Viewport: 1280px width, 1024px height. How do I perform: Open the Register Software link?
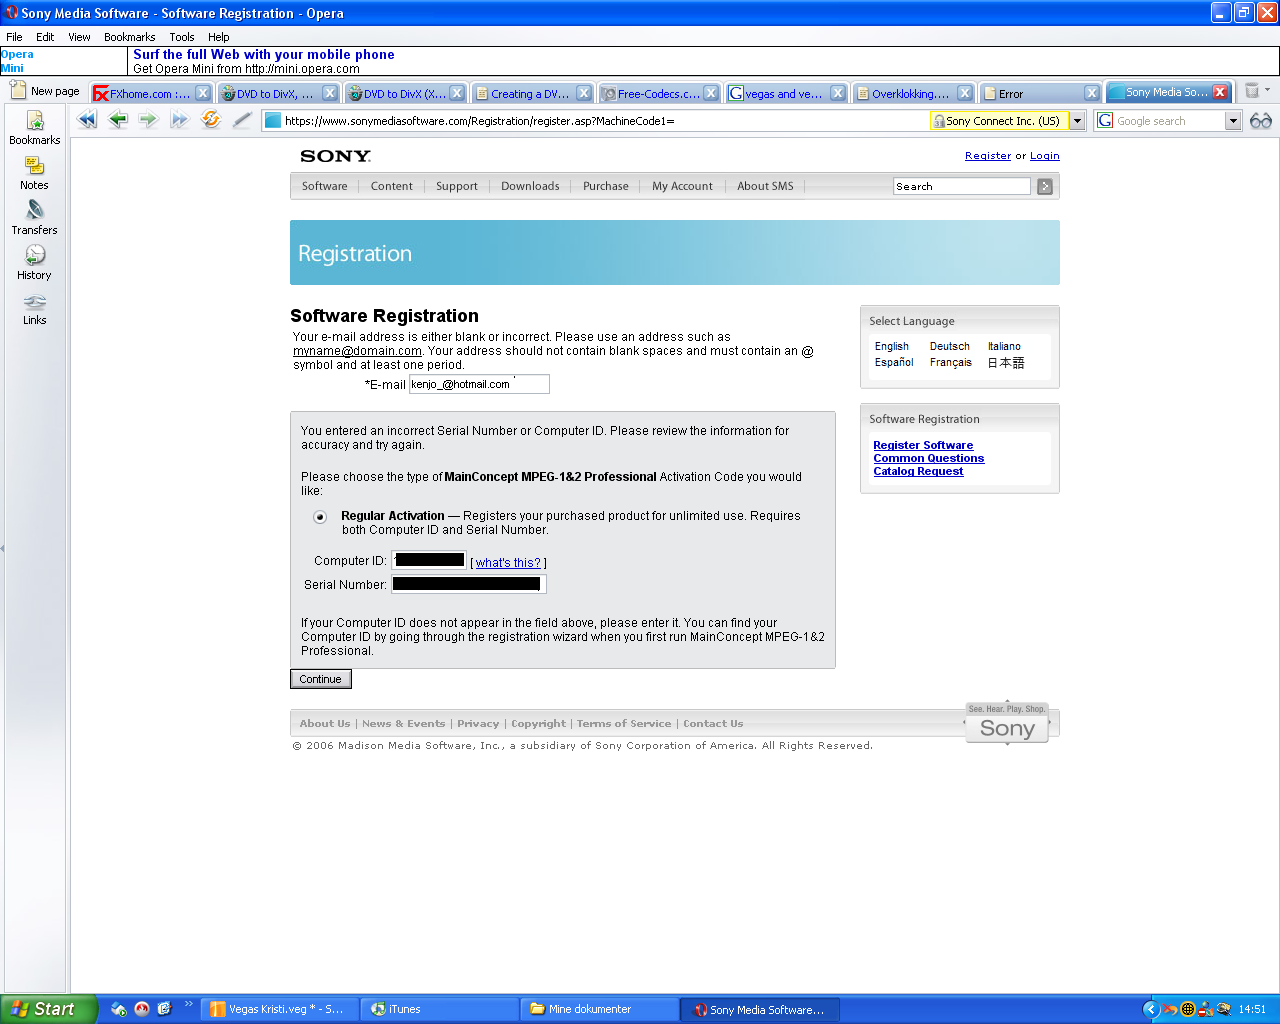(x=923, y=445)
